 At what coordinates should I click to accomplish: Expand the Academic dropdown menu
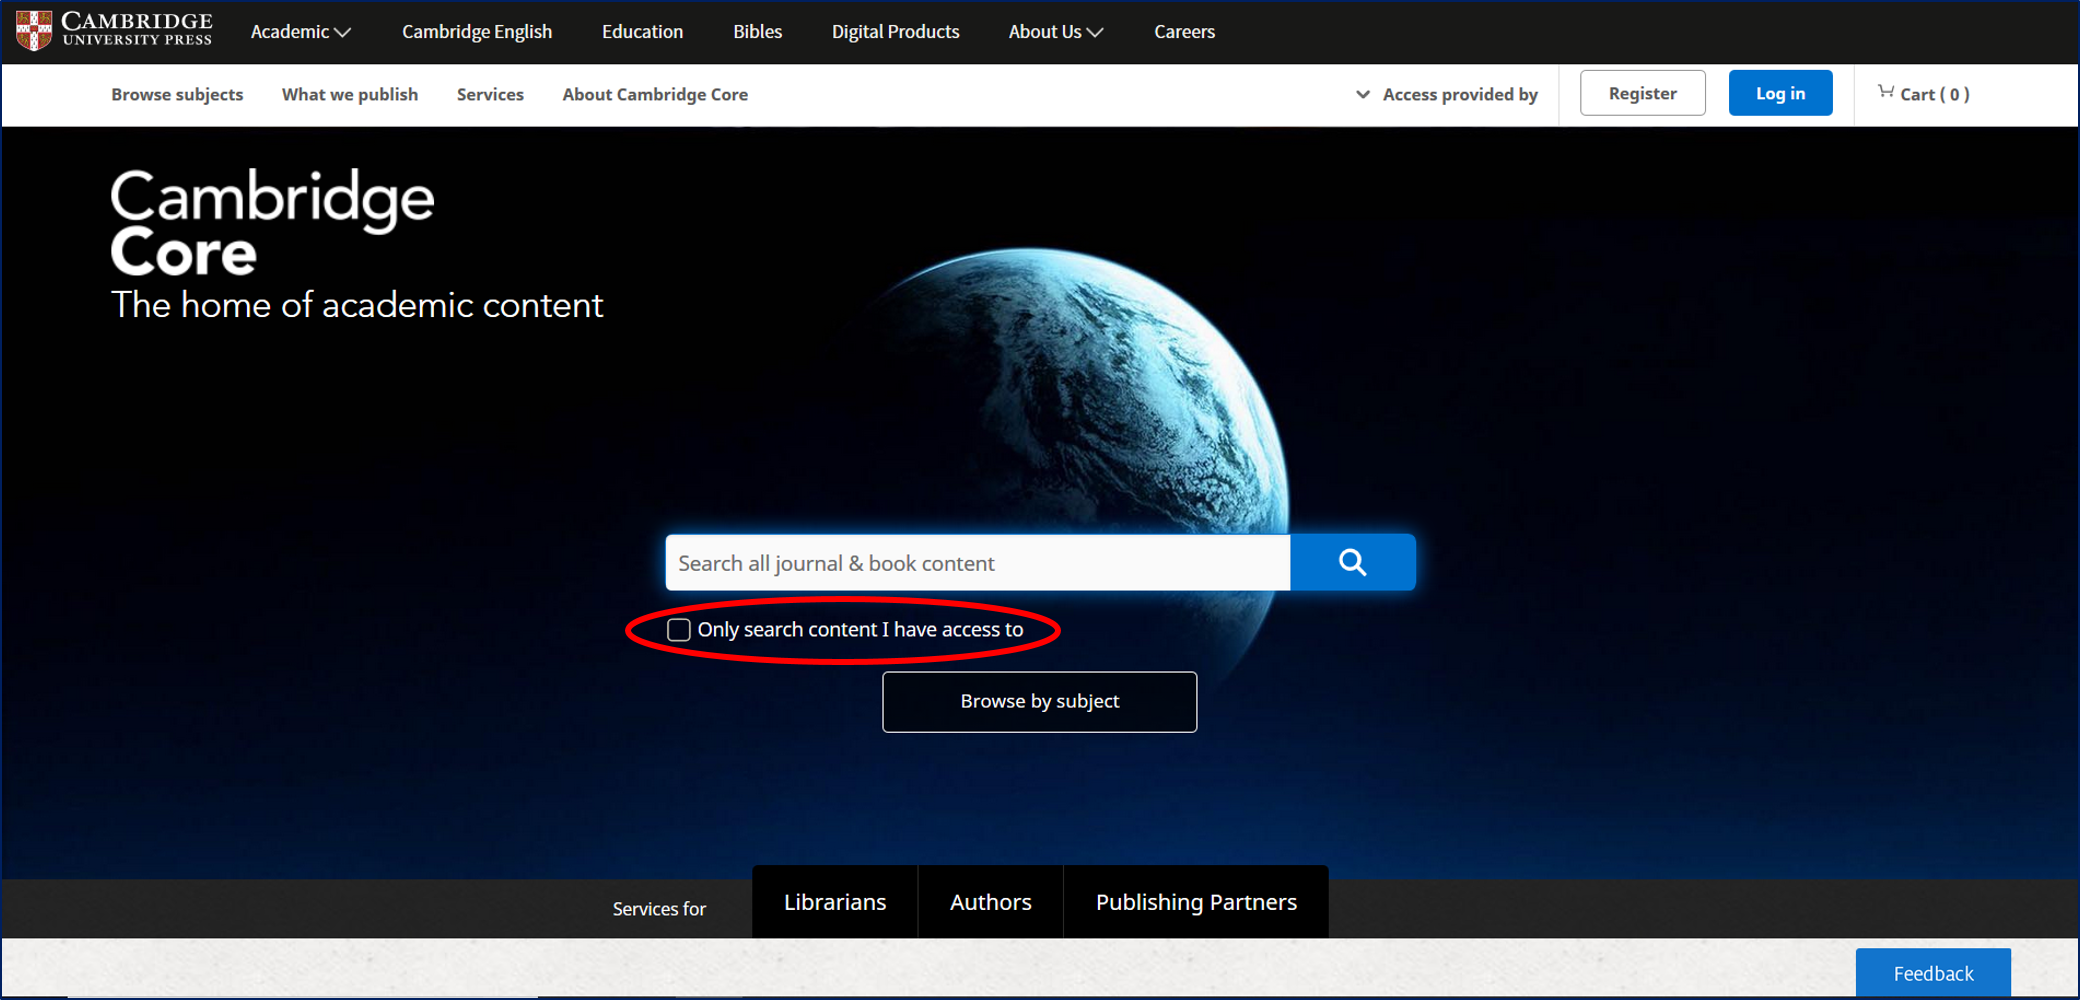tap(301, 32)
